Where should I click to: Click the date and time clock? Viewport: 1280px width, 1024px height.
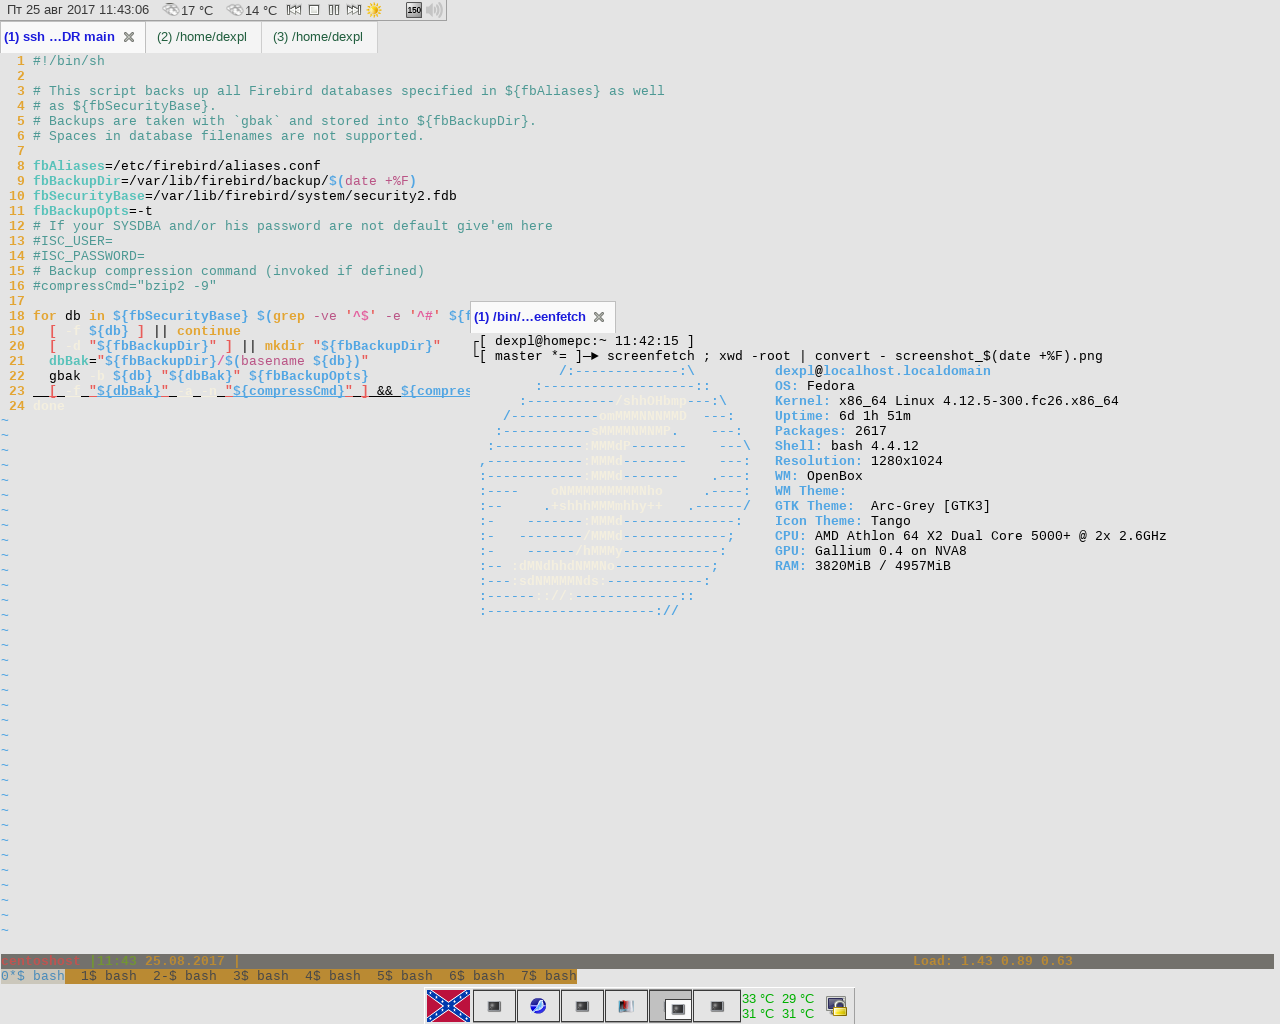pos(78,10)
